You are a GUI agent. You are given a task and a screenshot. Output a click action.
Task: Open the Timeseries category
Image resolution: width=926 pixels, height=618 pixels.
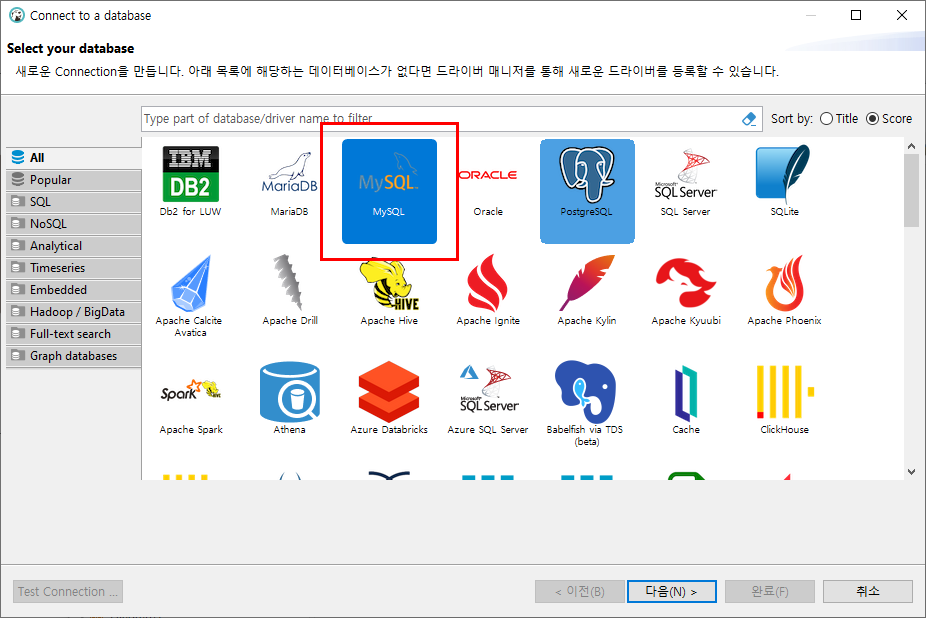click(74, 268)
